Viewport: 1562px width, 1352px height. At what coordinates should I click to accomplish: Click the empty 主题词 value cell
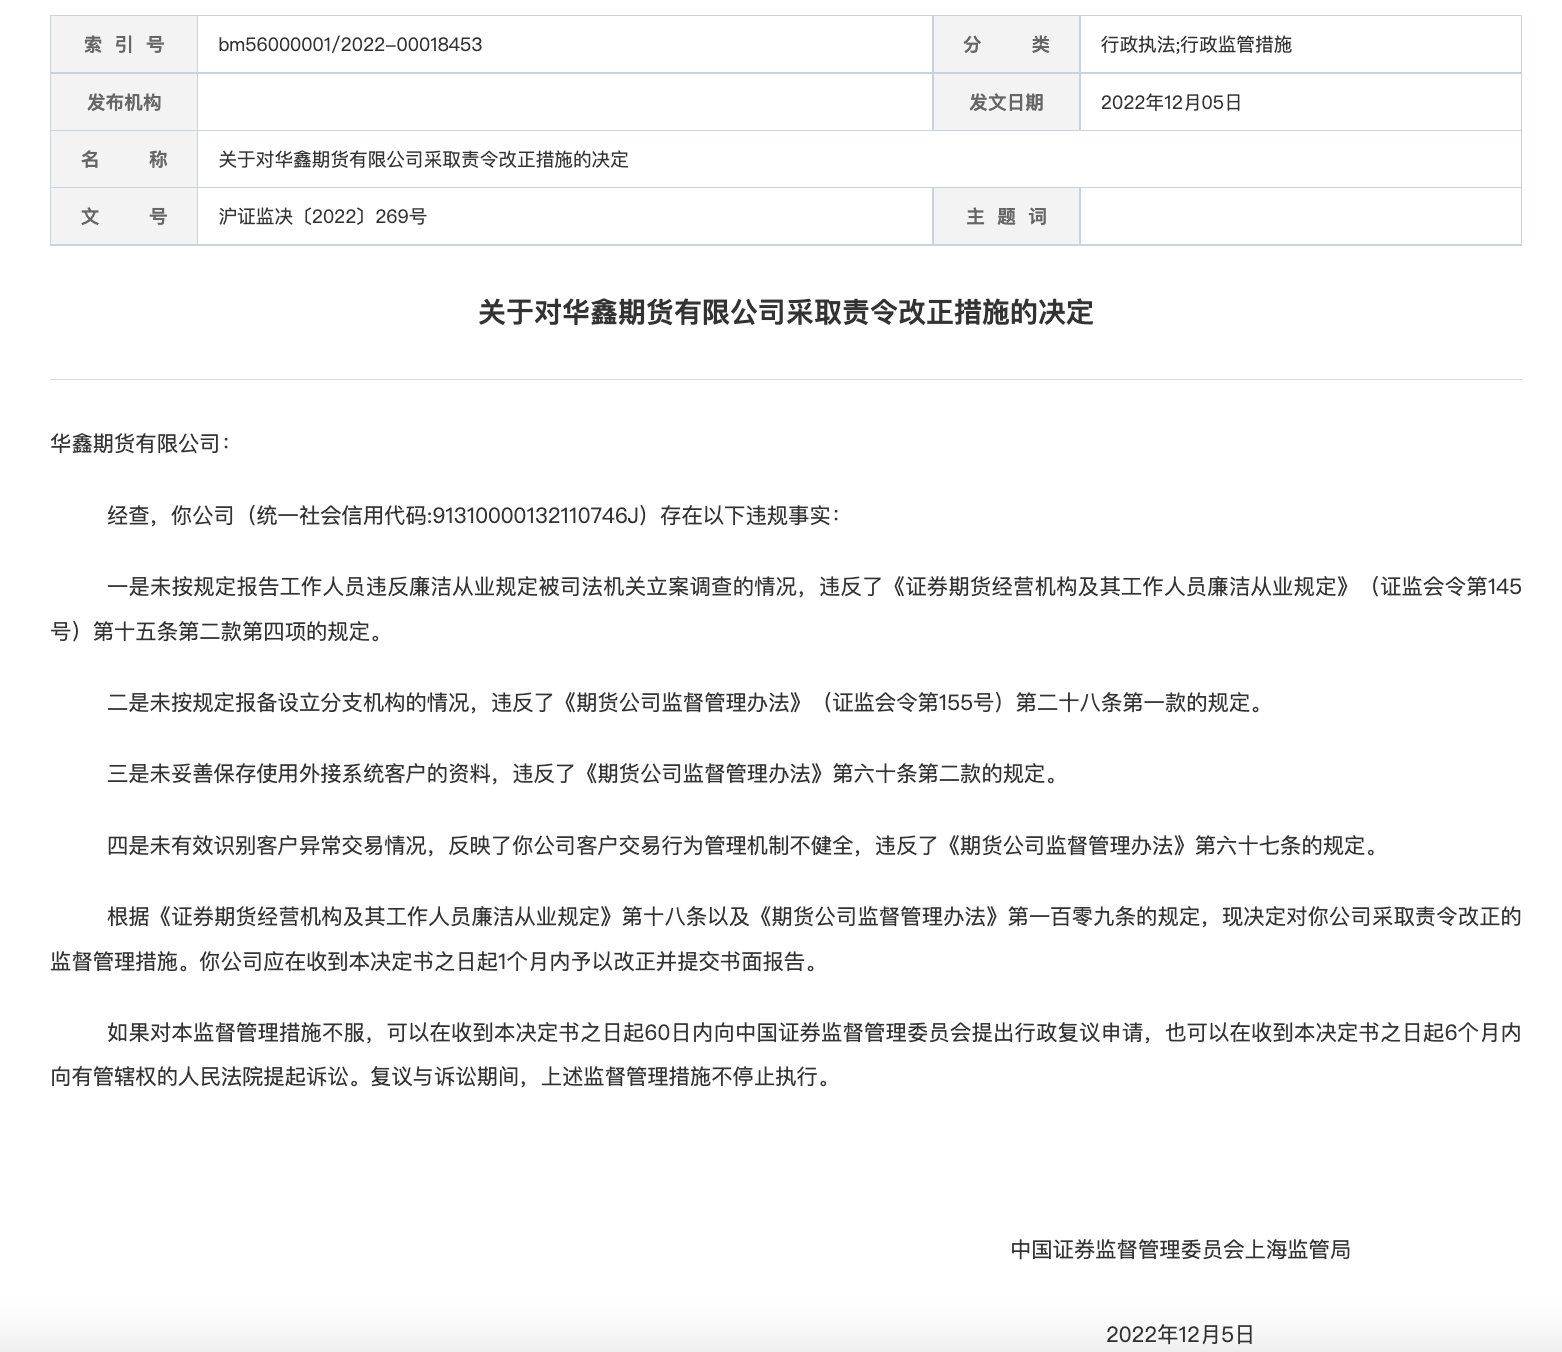(x=1300, y=216)
